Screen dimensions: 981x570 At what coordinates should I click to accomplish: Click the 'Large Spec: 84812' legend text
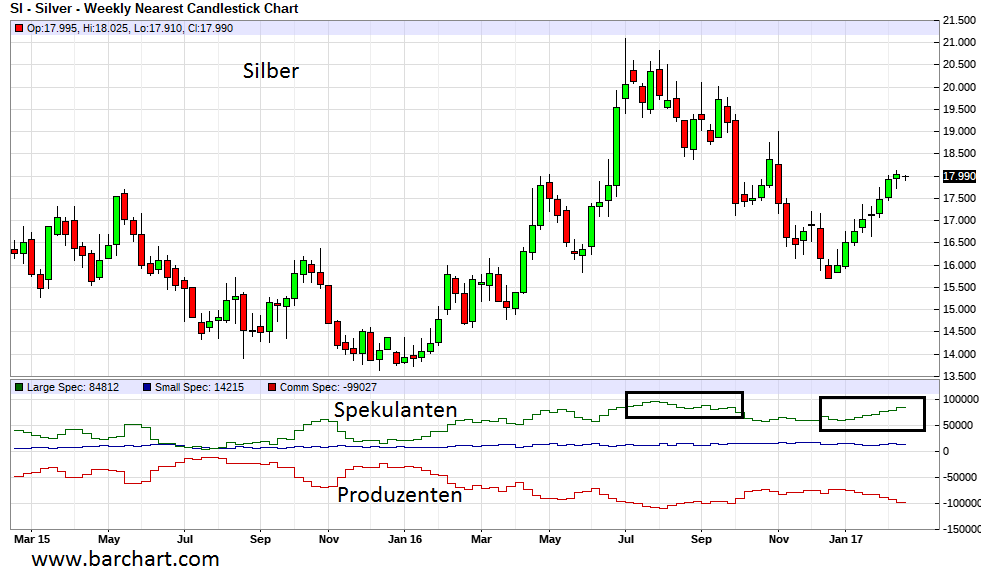pyautogui.click(x=72, y=387)
